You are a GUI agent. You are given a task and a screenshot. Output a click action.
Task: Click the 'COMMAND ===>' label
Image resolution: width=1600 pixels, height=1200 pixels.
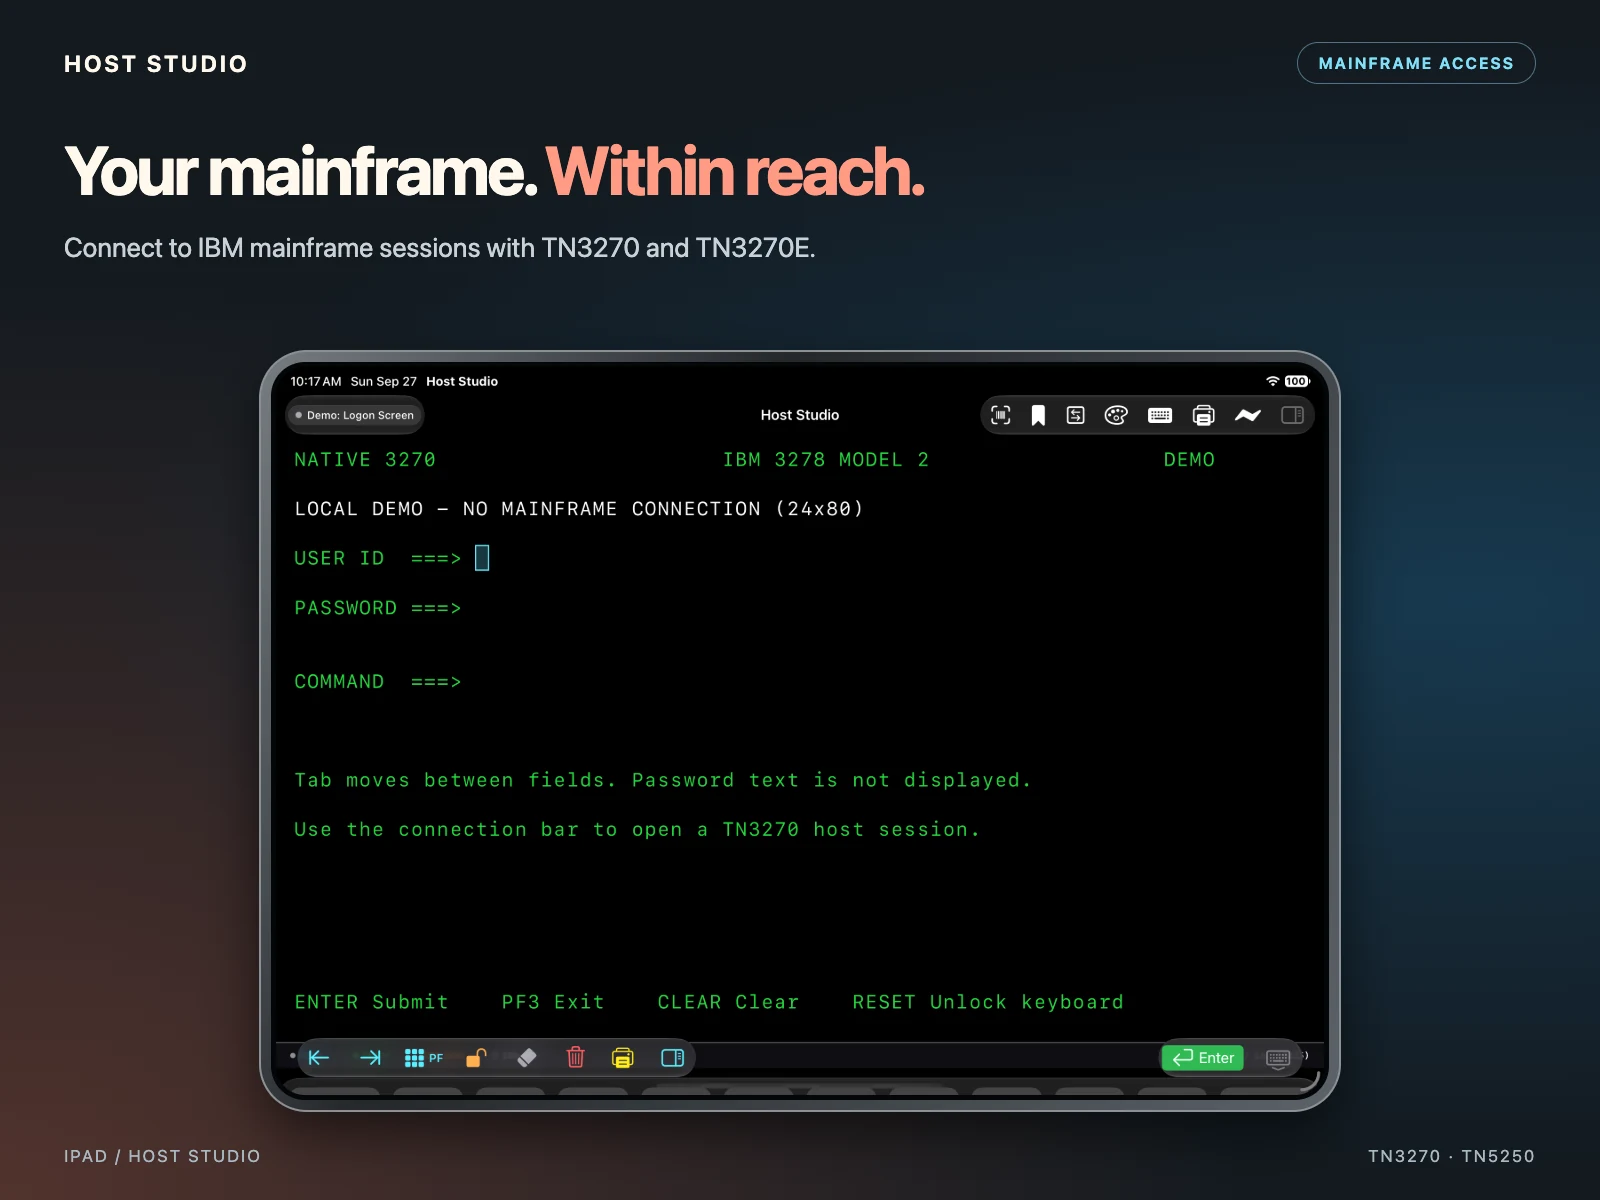(378, 682)
